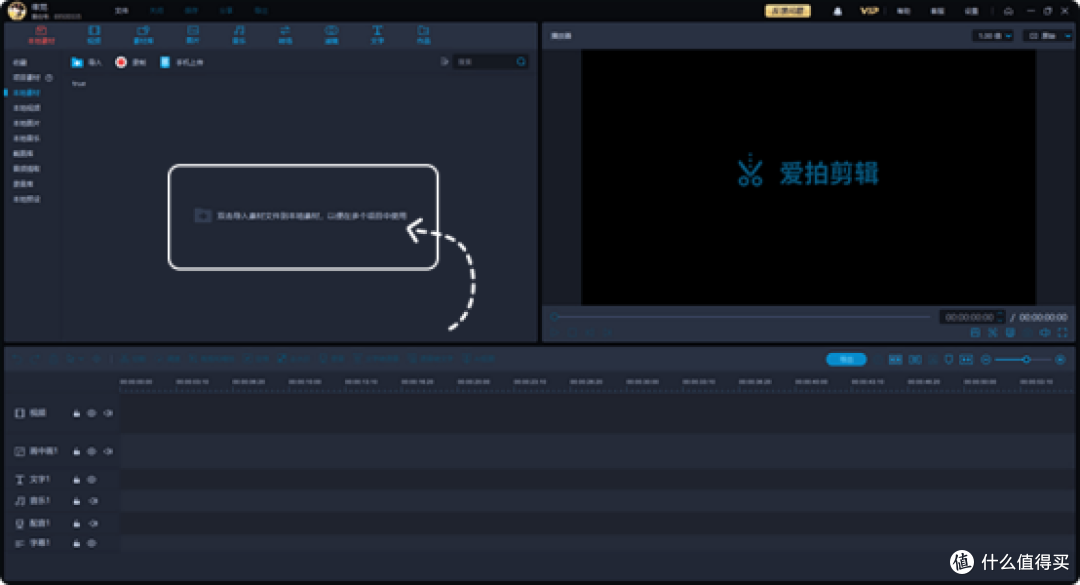Image resolution: width=1080 pixels, height=585 pixels.
Task: Click the zoom-in plus icon on timeline
Action: pyautogui.click(x=1061, y=360)
